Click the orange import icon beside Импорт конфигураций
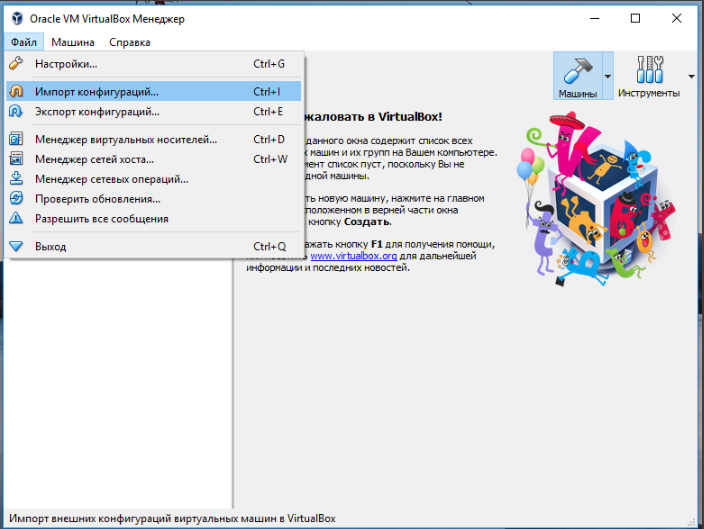This screenshot has height=529, width=704. (x=16, y=91)
